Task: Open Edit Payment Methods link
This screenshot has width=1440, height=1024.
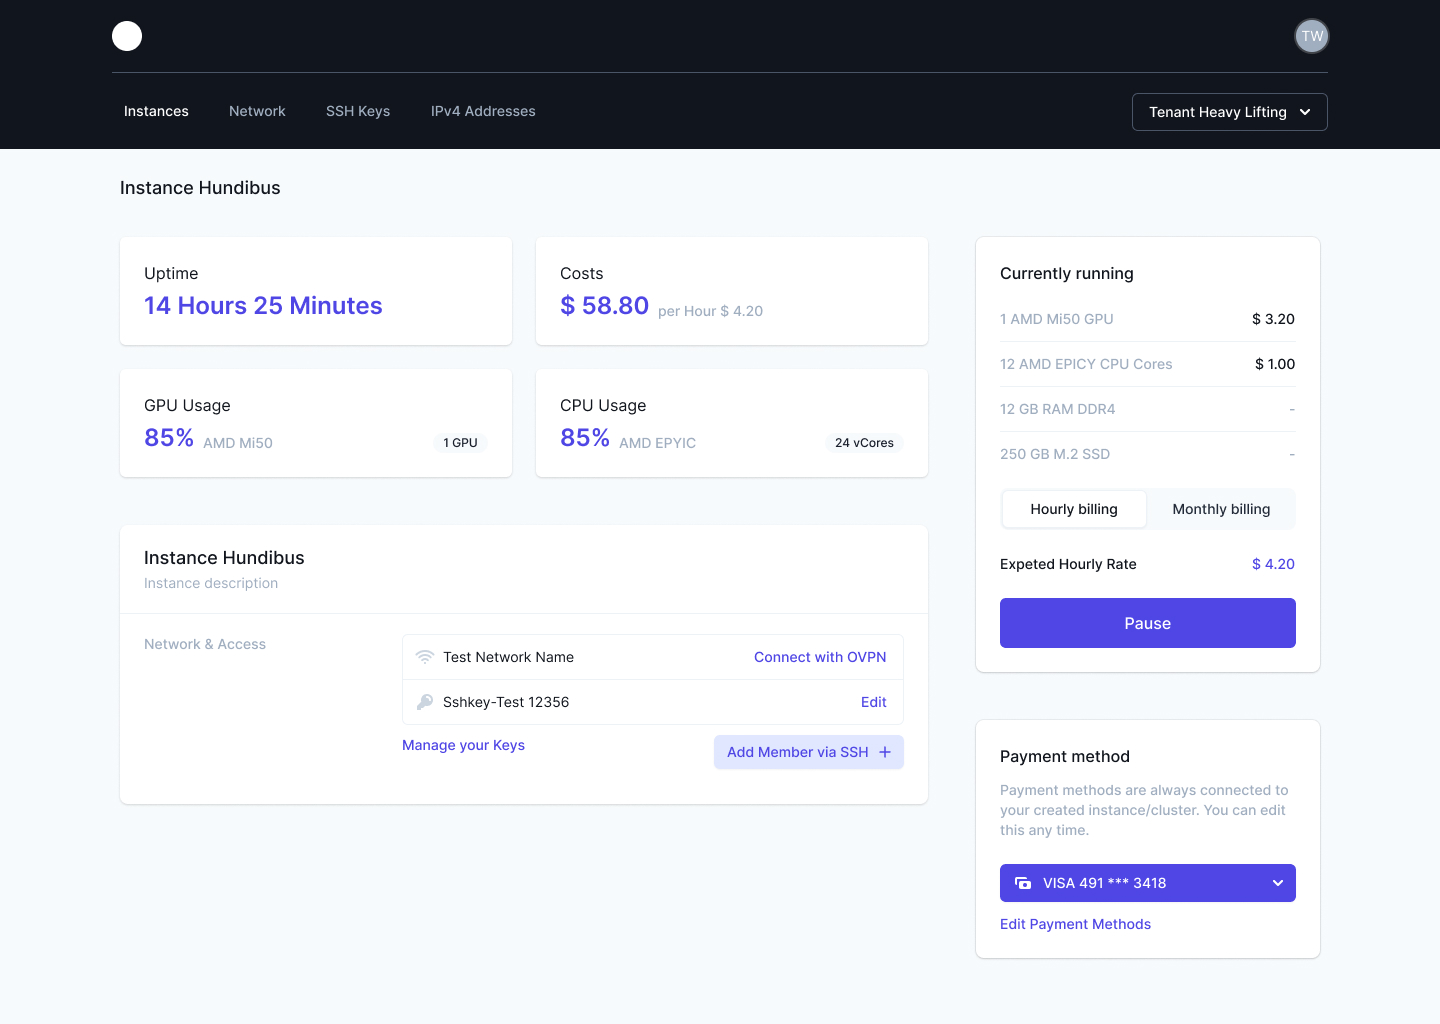Action: point(1075,924)
